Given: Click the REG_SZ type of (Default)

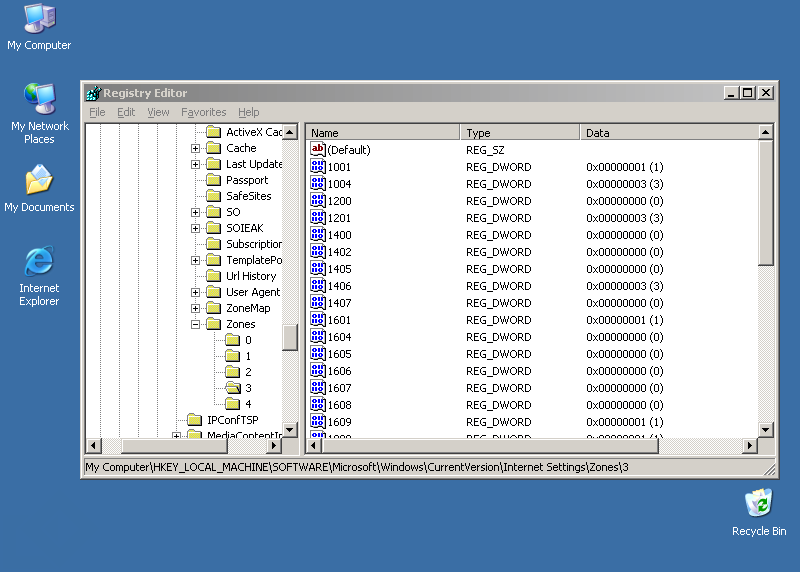Looking at the screenshot, I should [x=485, y=150].
